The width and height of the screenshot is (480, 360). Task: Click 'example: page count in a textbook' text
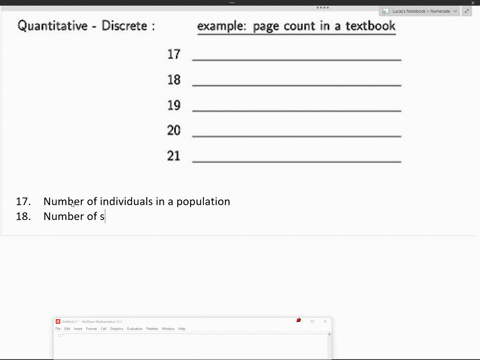(296, 26)
